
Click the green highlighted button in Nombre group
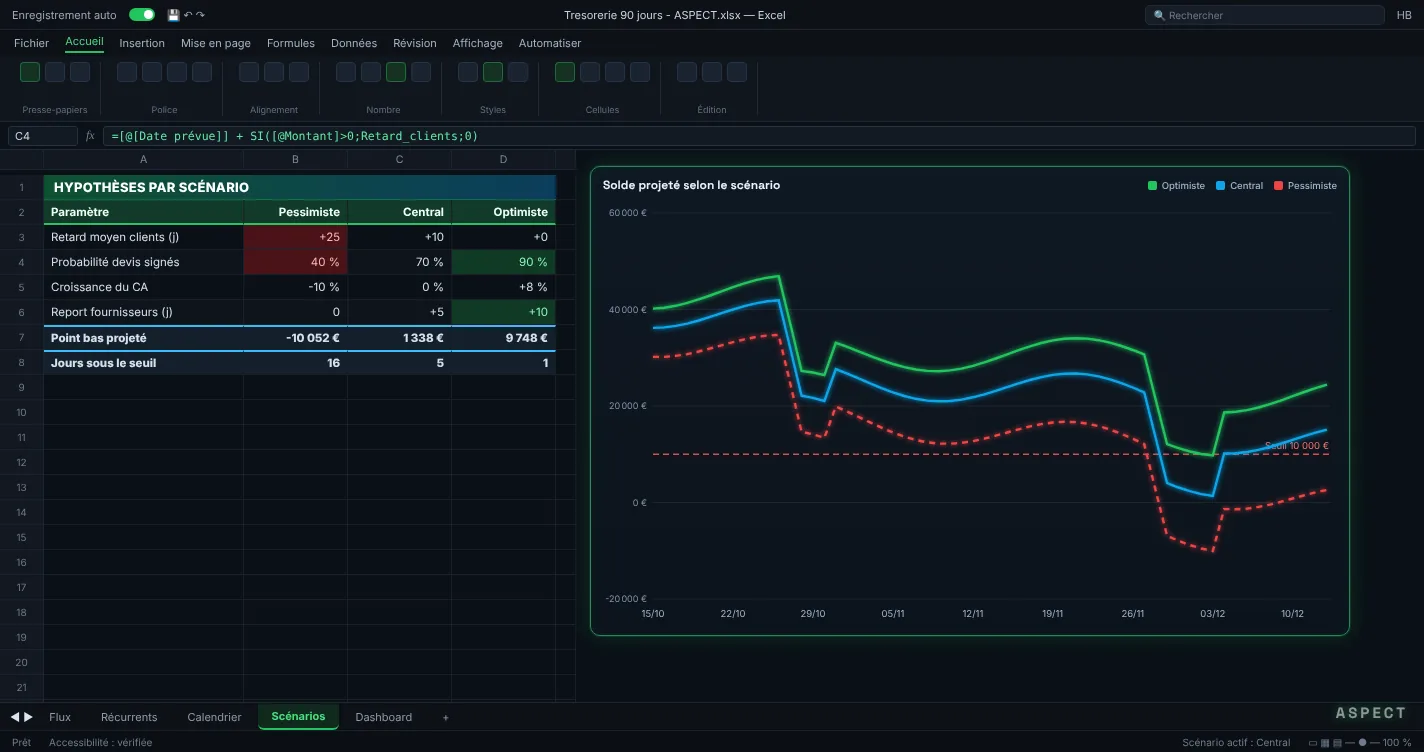click(396, 72)
